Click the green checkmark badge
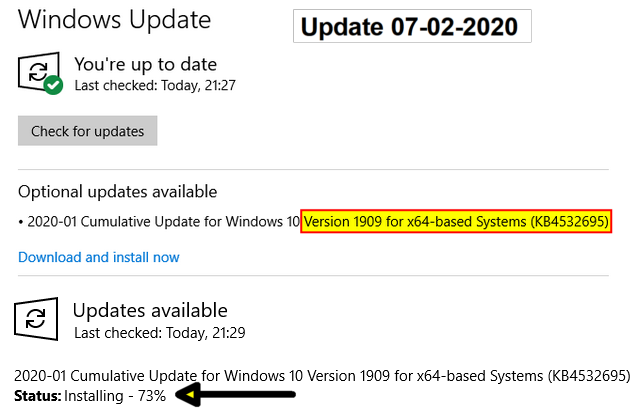 tap(53, 85)
